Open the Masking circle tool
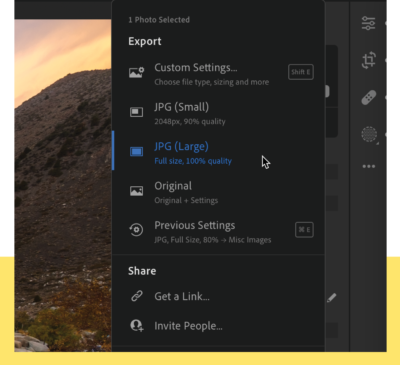This screenshot has width=400, height=365. 369,135
